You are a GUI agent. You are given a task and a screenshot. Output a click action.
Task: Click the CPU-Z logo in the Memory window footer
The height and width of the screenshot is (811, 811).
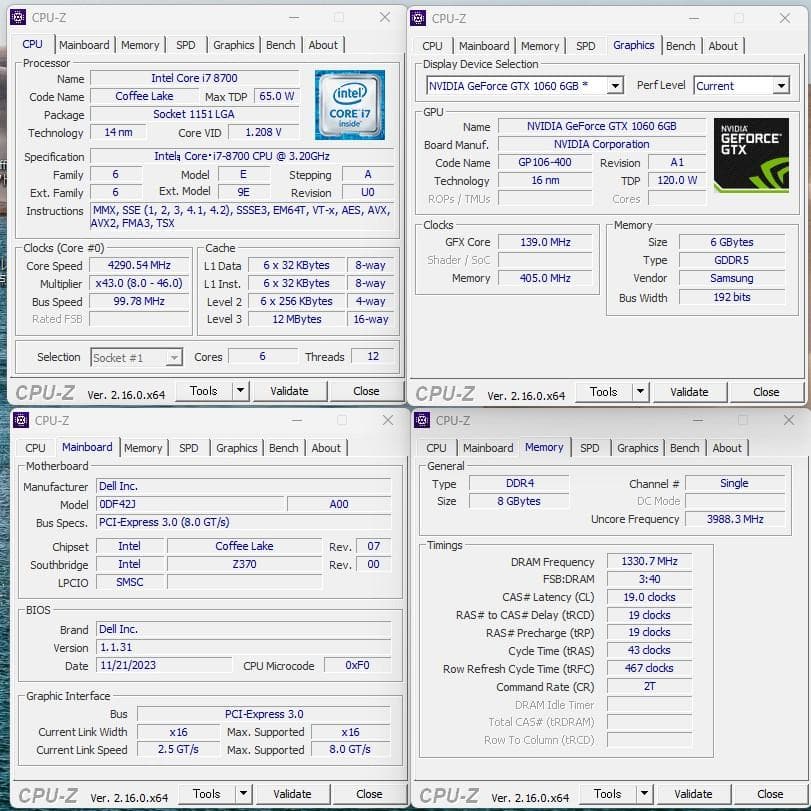(x=449, y=794)
